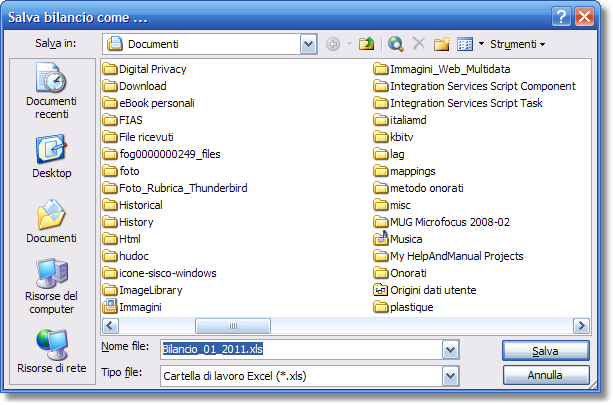Select the fog0000000249_files folder
Viewport: 613px width, 405px height.
(x=162, y=154)
